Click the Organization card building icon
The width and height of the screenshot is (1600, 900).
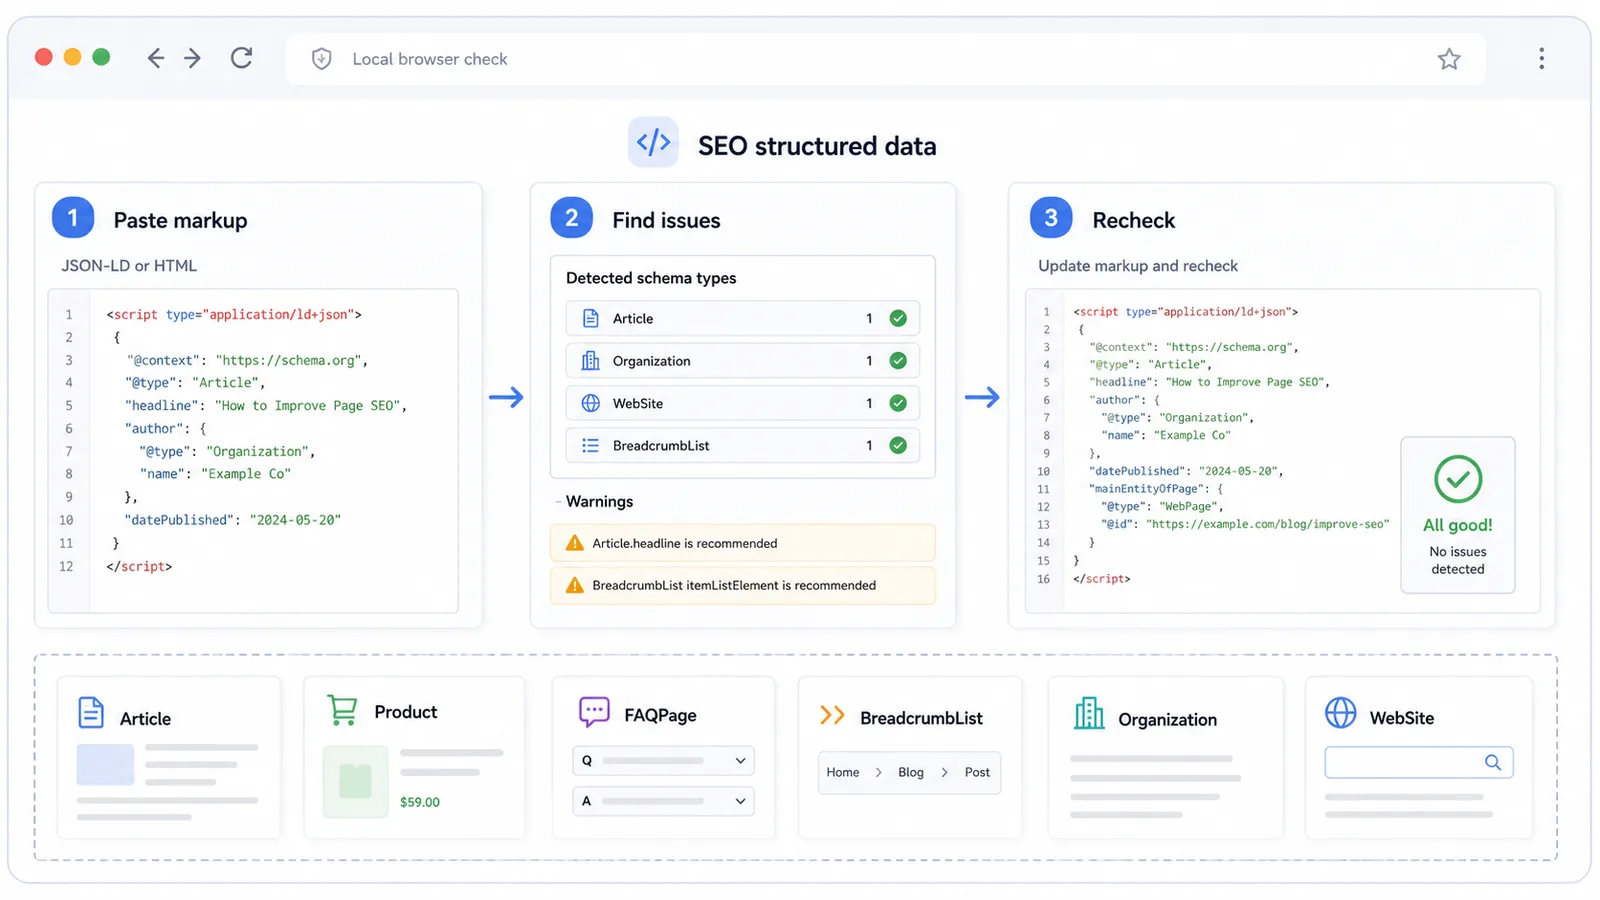(x=1089, y=713)
